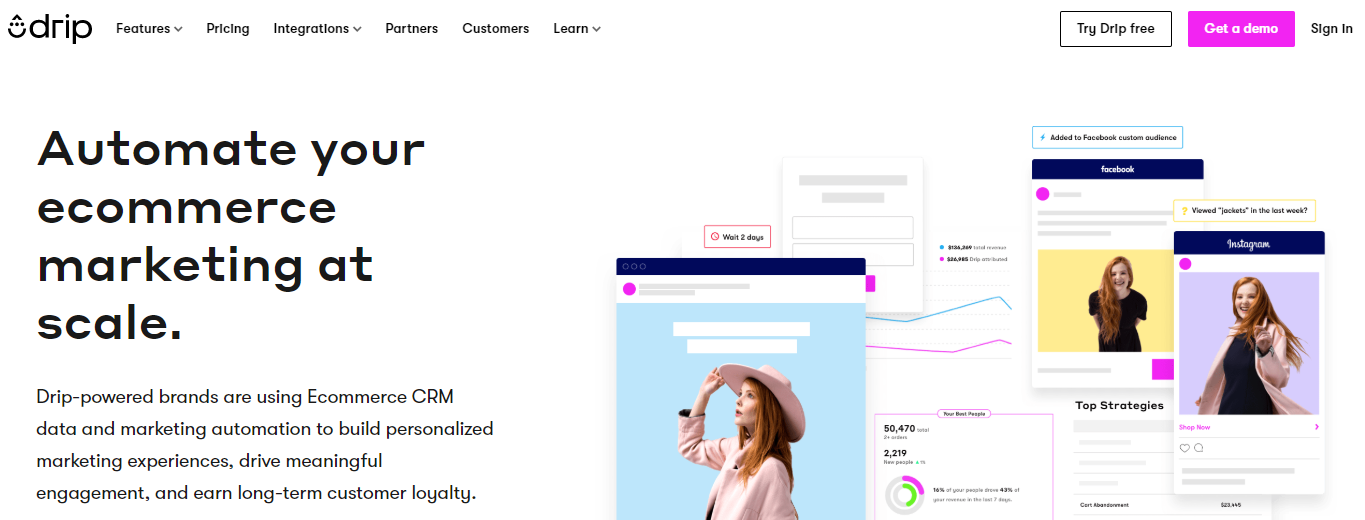This screenshot has width=1365, height=520.
Task: Click the Automate your ecommerce marketing headline
Action: [231, 236]
